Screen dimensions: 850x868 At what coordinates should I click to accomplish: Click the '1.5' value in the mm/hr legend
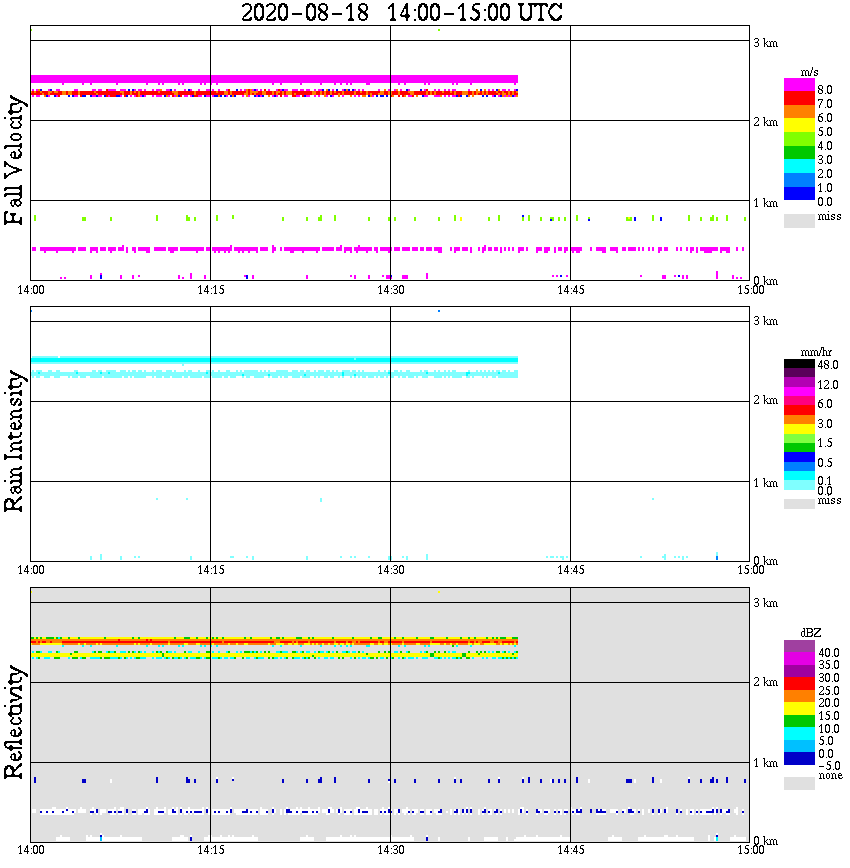pos(825,442)
